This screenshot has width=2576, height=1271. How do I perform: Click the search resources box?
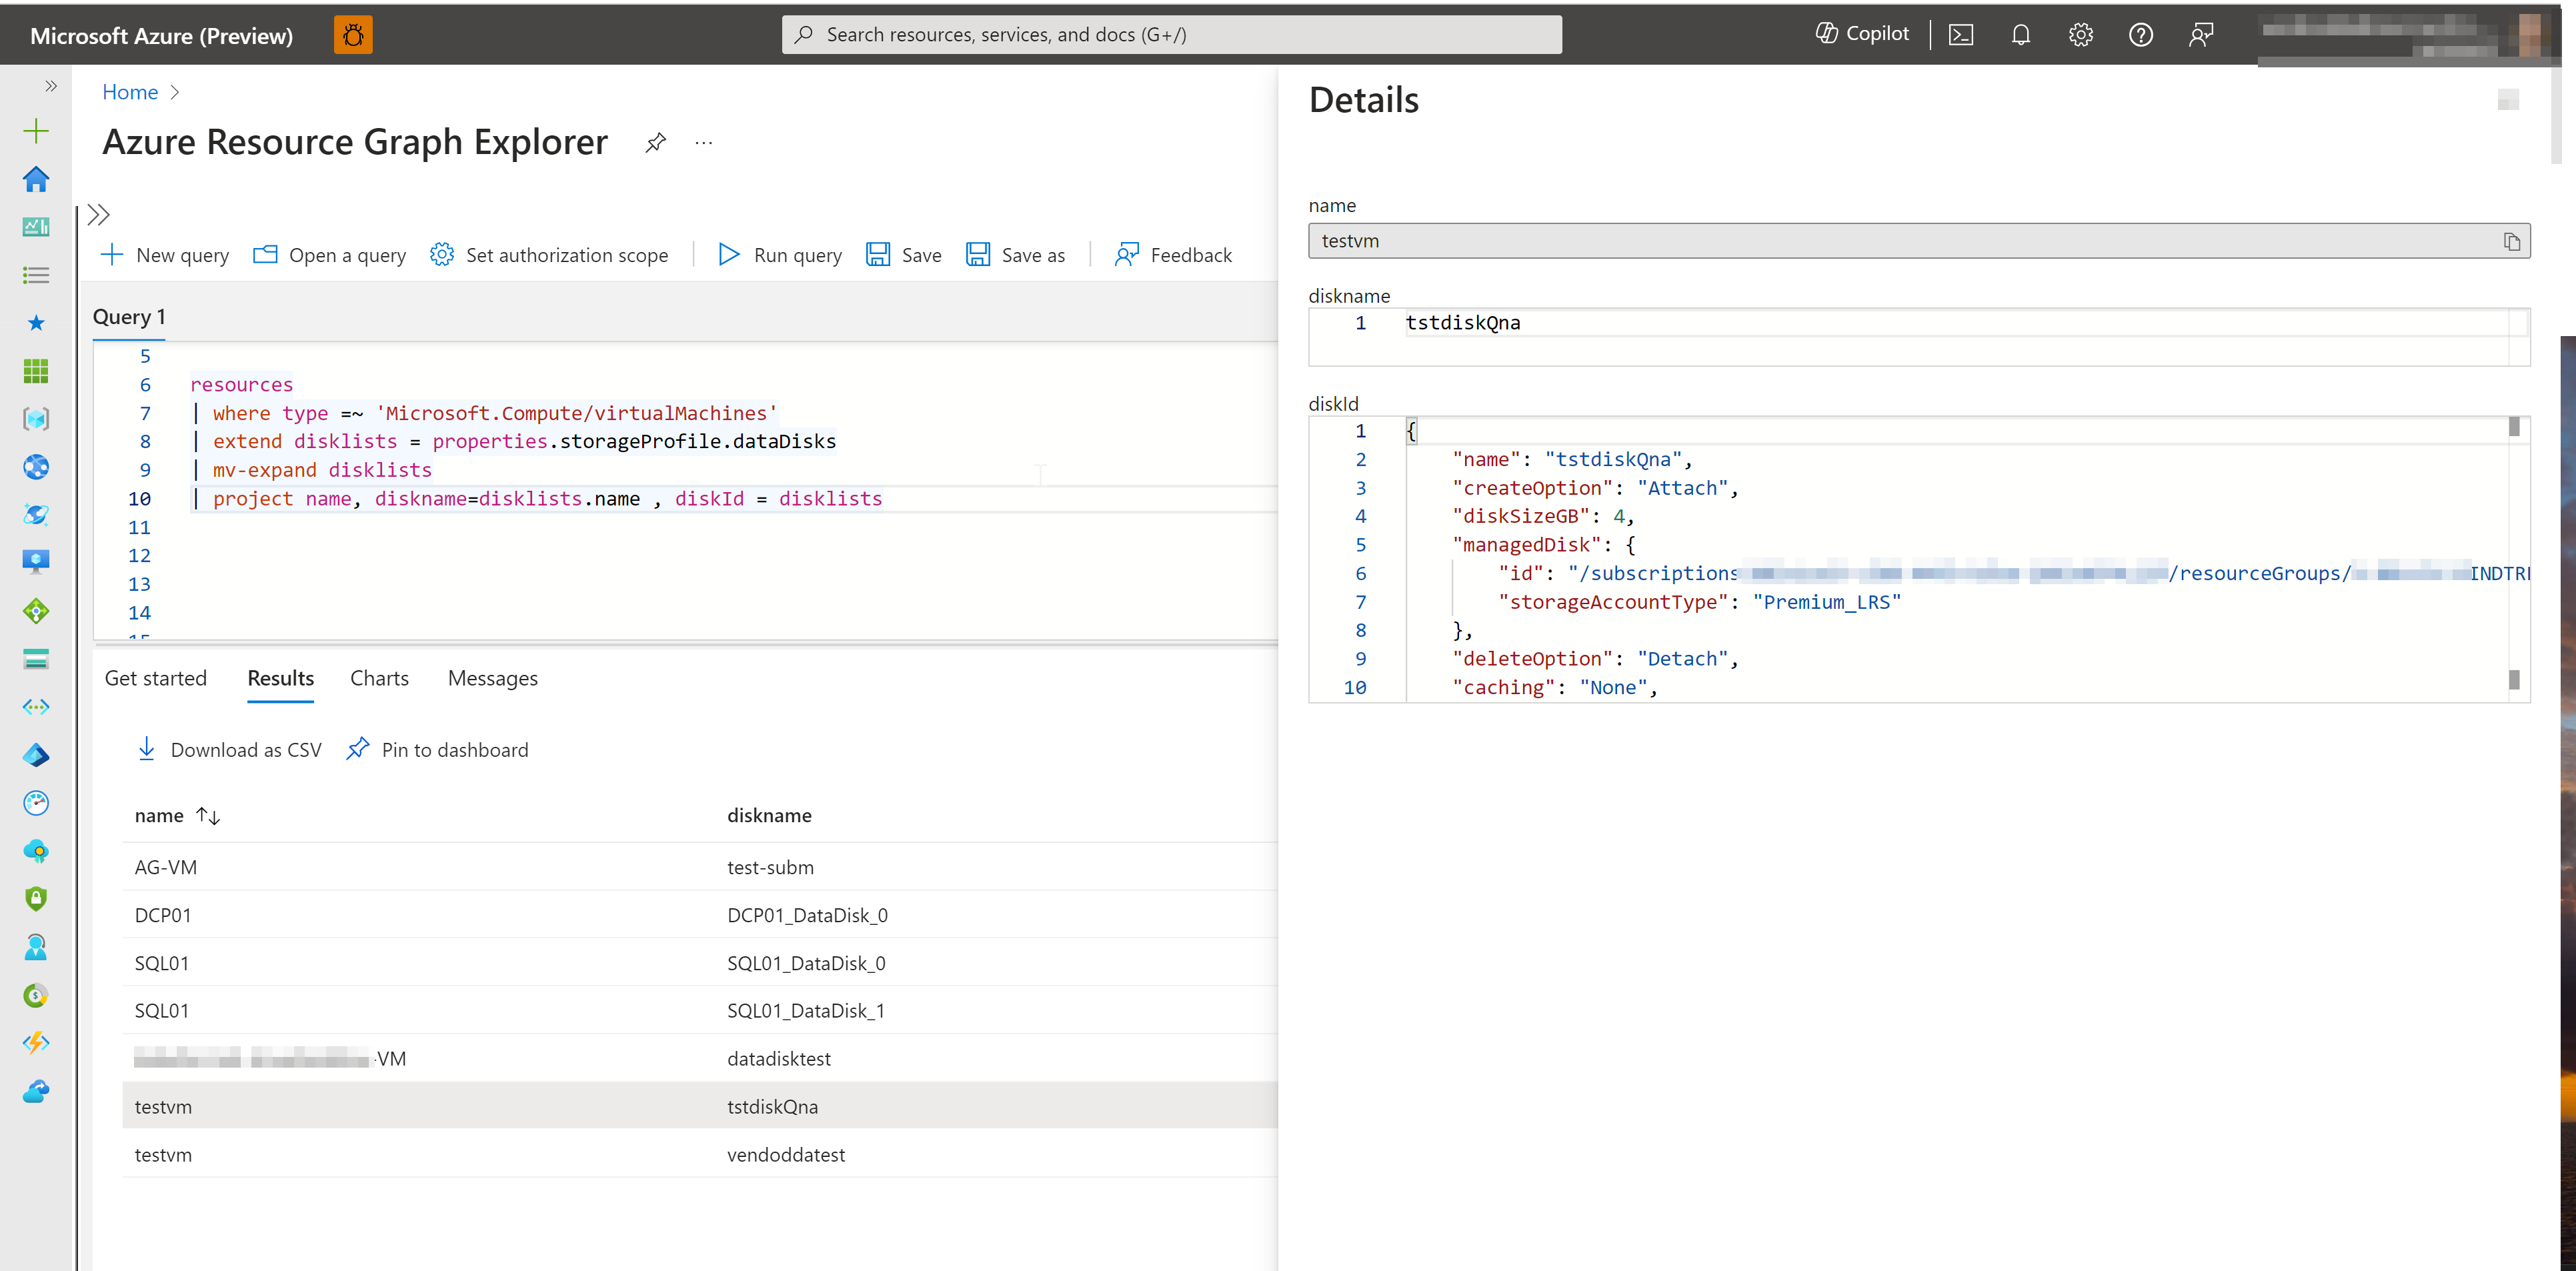[x=1171, y=35]
